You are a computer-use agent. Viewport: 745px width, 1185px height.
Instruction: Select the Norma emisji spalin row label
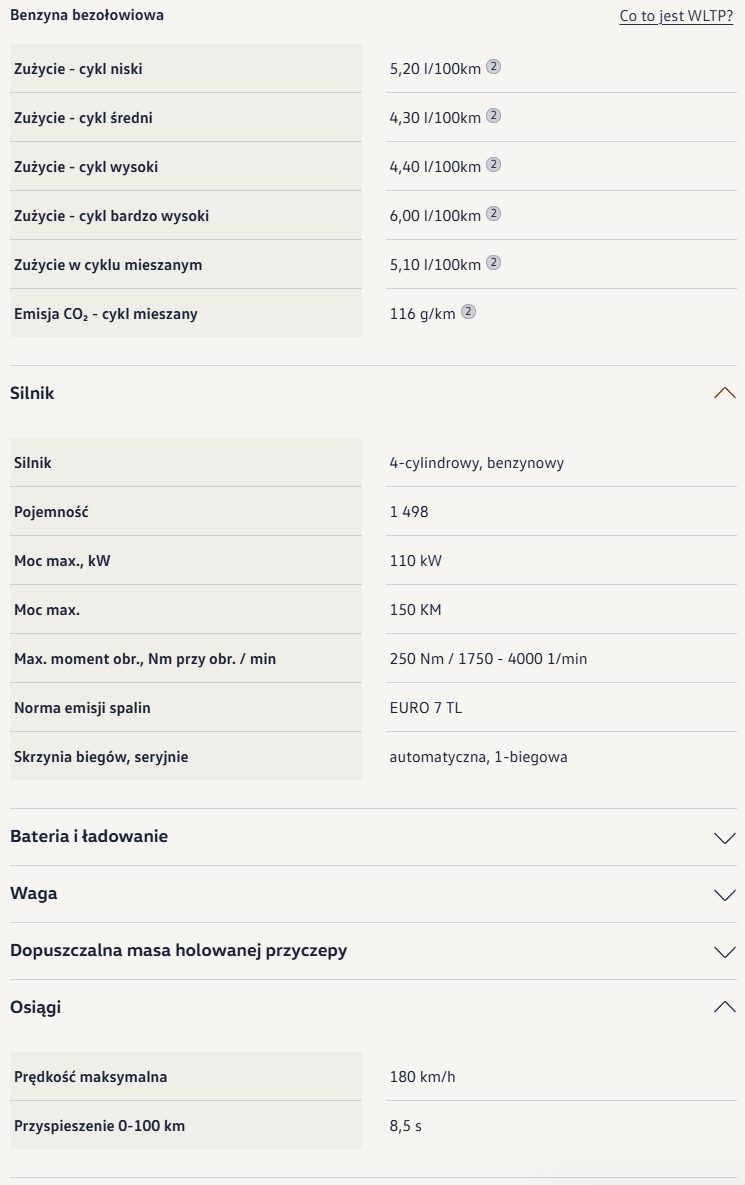82,707
